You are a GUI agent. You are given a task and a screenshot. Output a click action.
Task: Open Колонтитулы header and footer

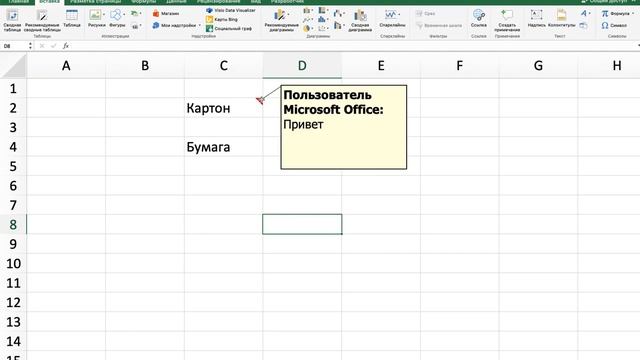pyautogui.click(x=561, y=19)
